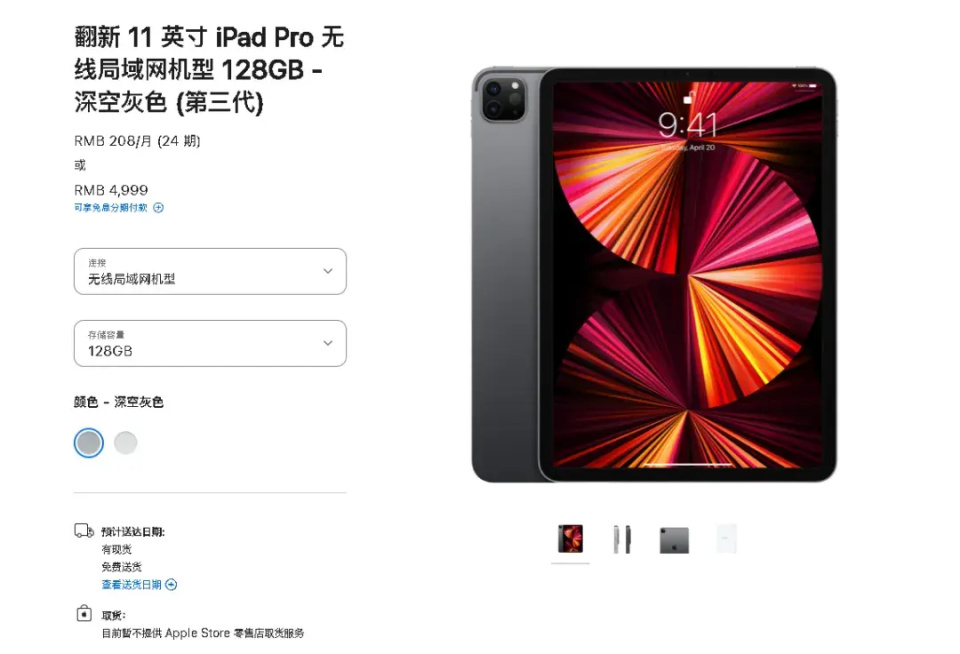The height and width of the screenshot is (654, 960).
Task: Click the Apple Store pickup bag icon
Action: [84, 613]
